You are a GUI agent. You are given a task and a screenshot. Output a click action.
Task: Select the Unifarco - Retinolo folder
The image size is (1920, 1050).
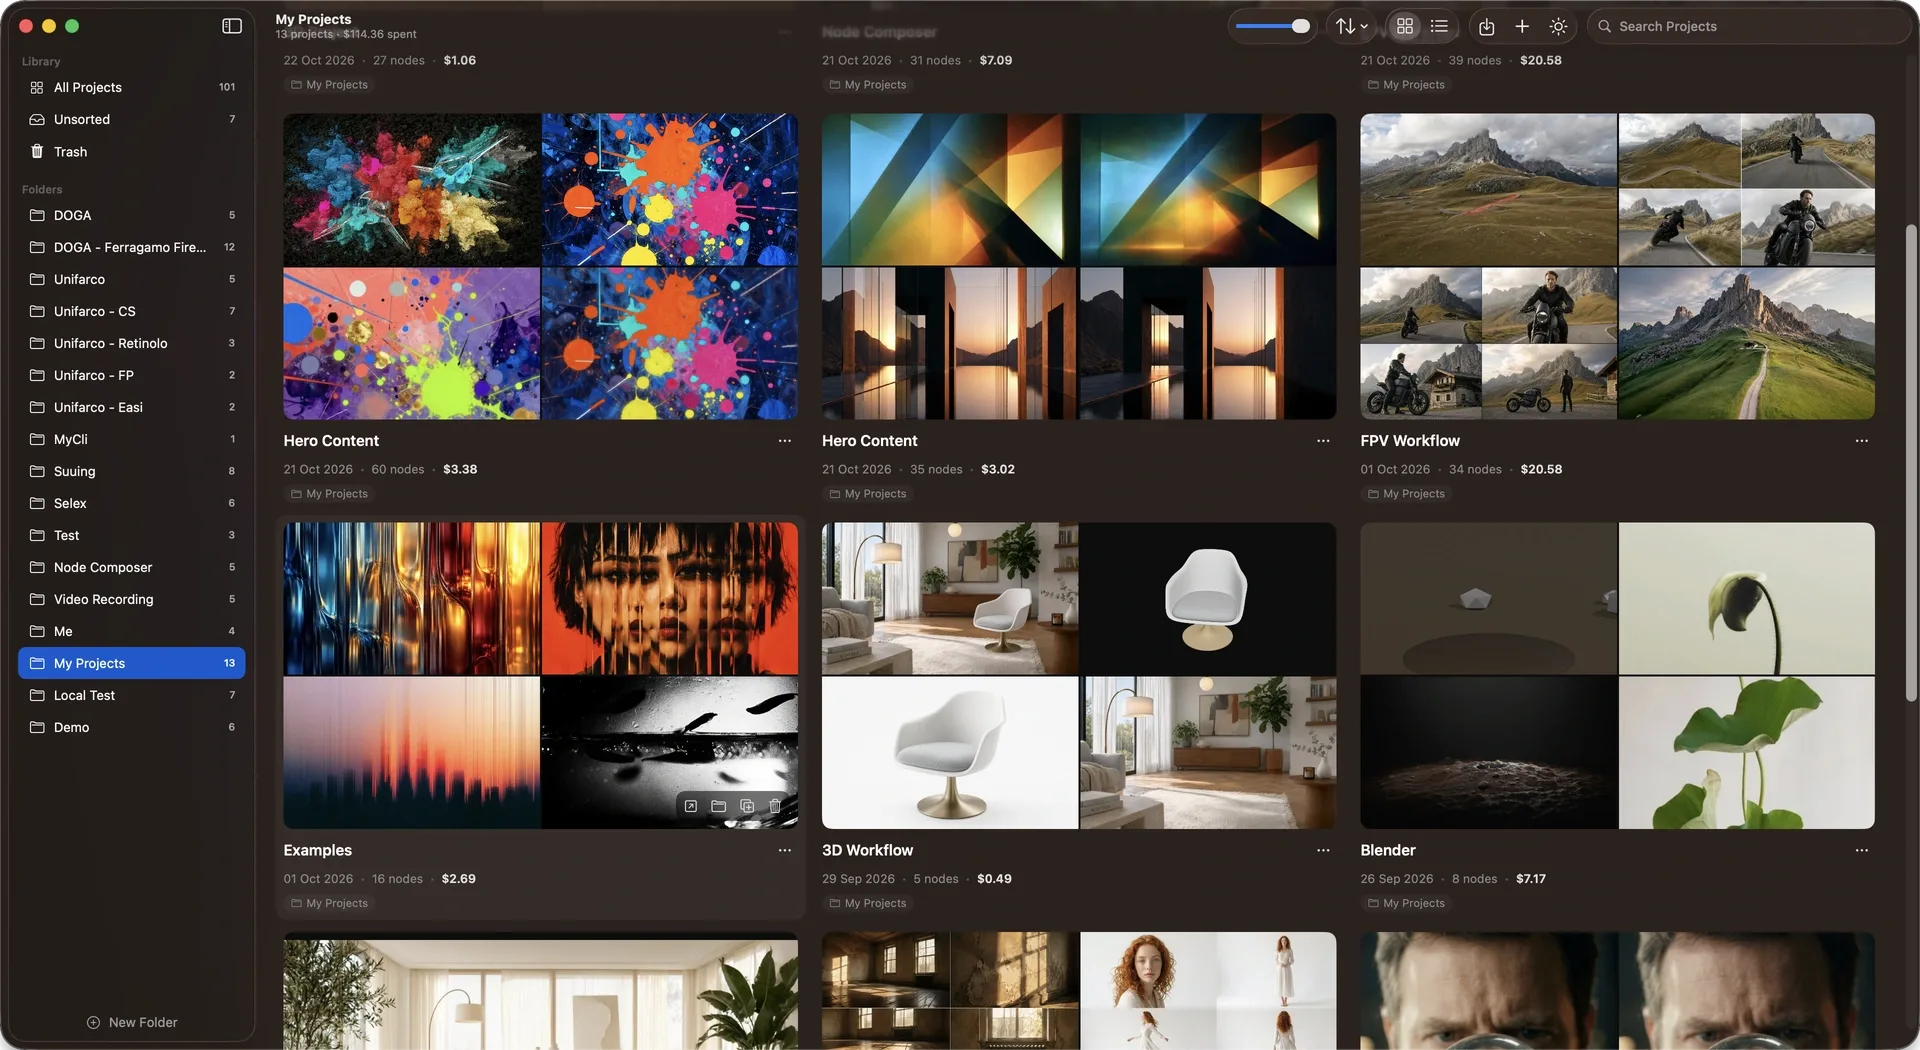click(132, 343)
